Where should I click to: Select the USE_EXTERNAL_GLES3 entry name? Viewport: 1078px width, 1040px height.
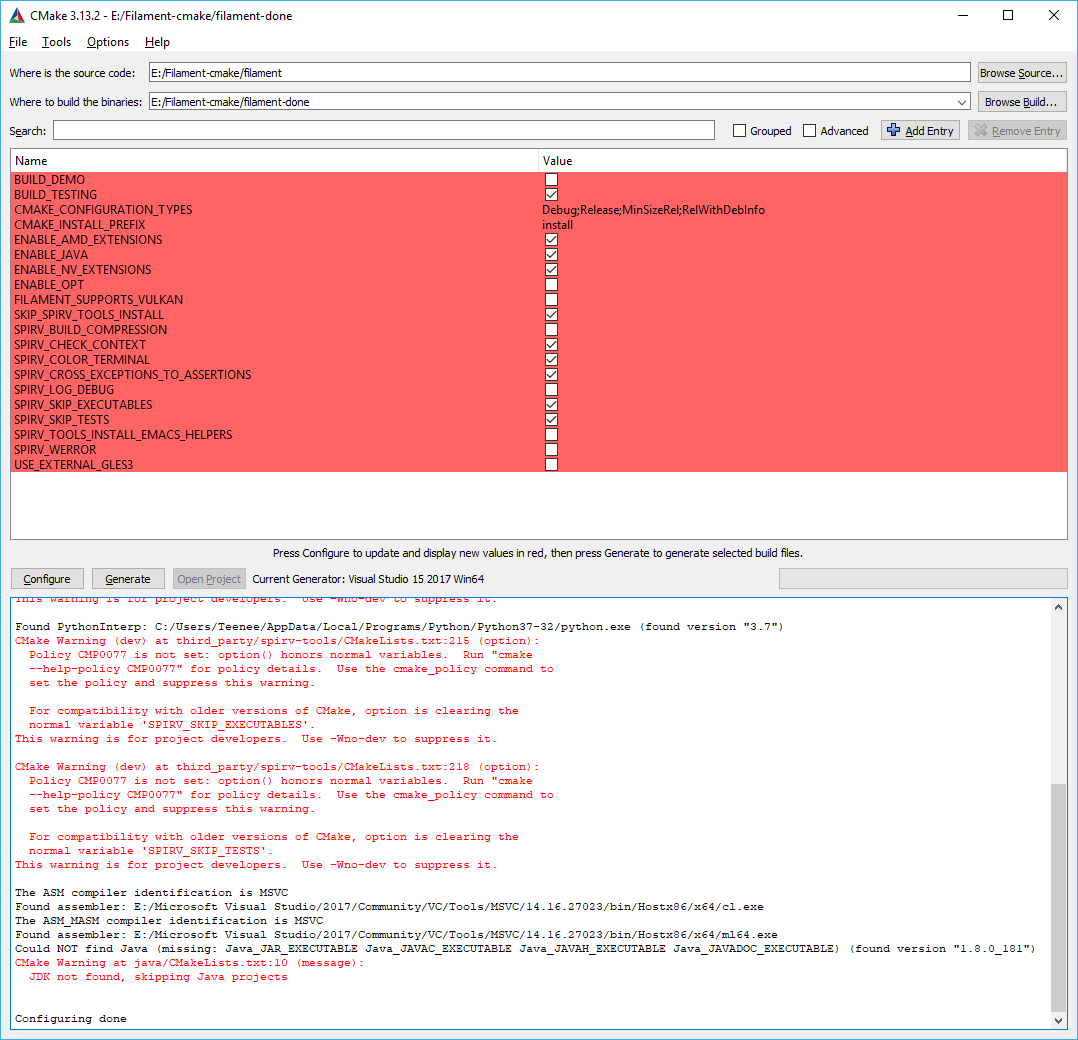[74, 465]
